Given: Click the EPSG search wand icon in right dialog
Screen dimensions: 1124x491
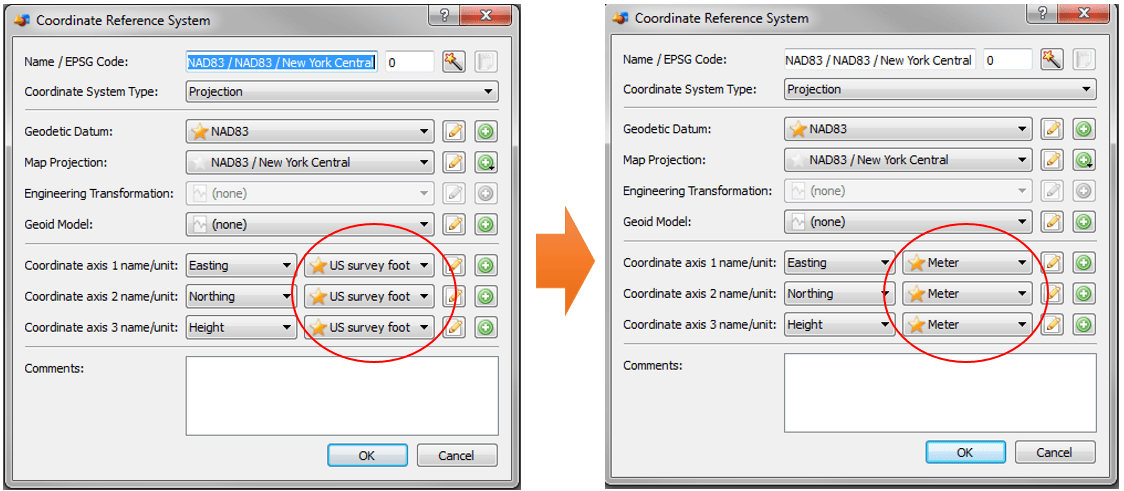Looking at the screenshot, I should [1052, 59].
